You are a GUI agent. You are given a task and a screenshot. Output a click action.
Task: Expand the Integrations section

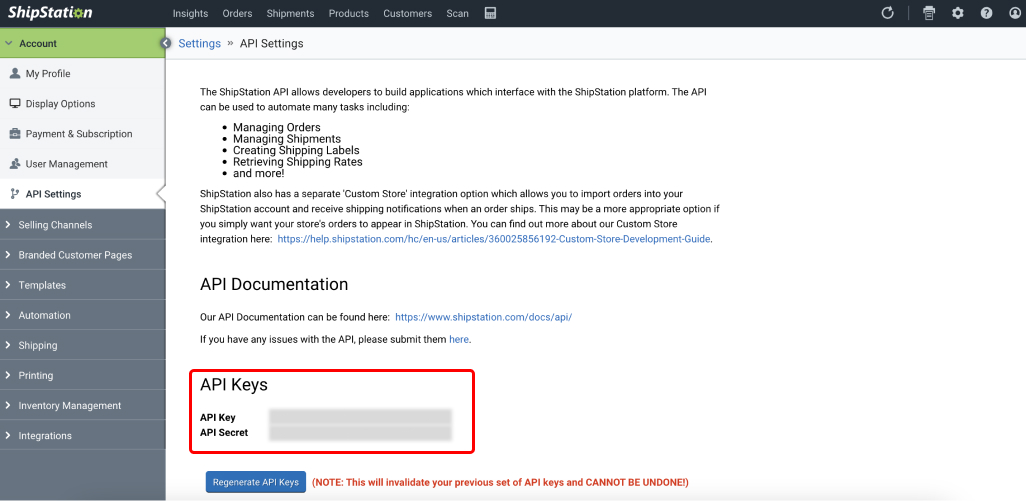[x=82, y=435]
